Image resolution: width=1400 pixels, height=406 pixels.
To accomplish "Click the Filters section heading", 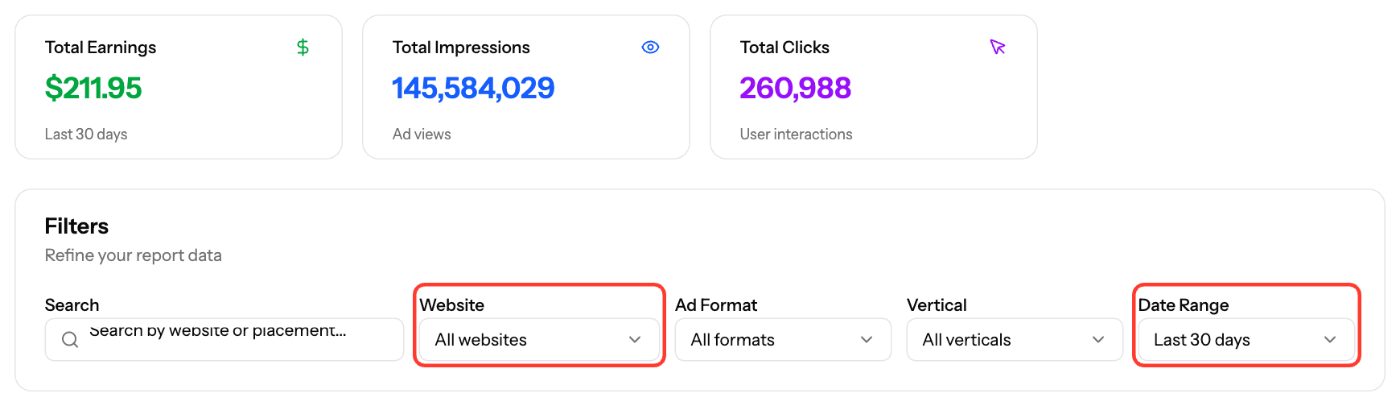I will (77, 226).
